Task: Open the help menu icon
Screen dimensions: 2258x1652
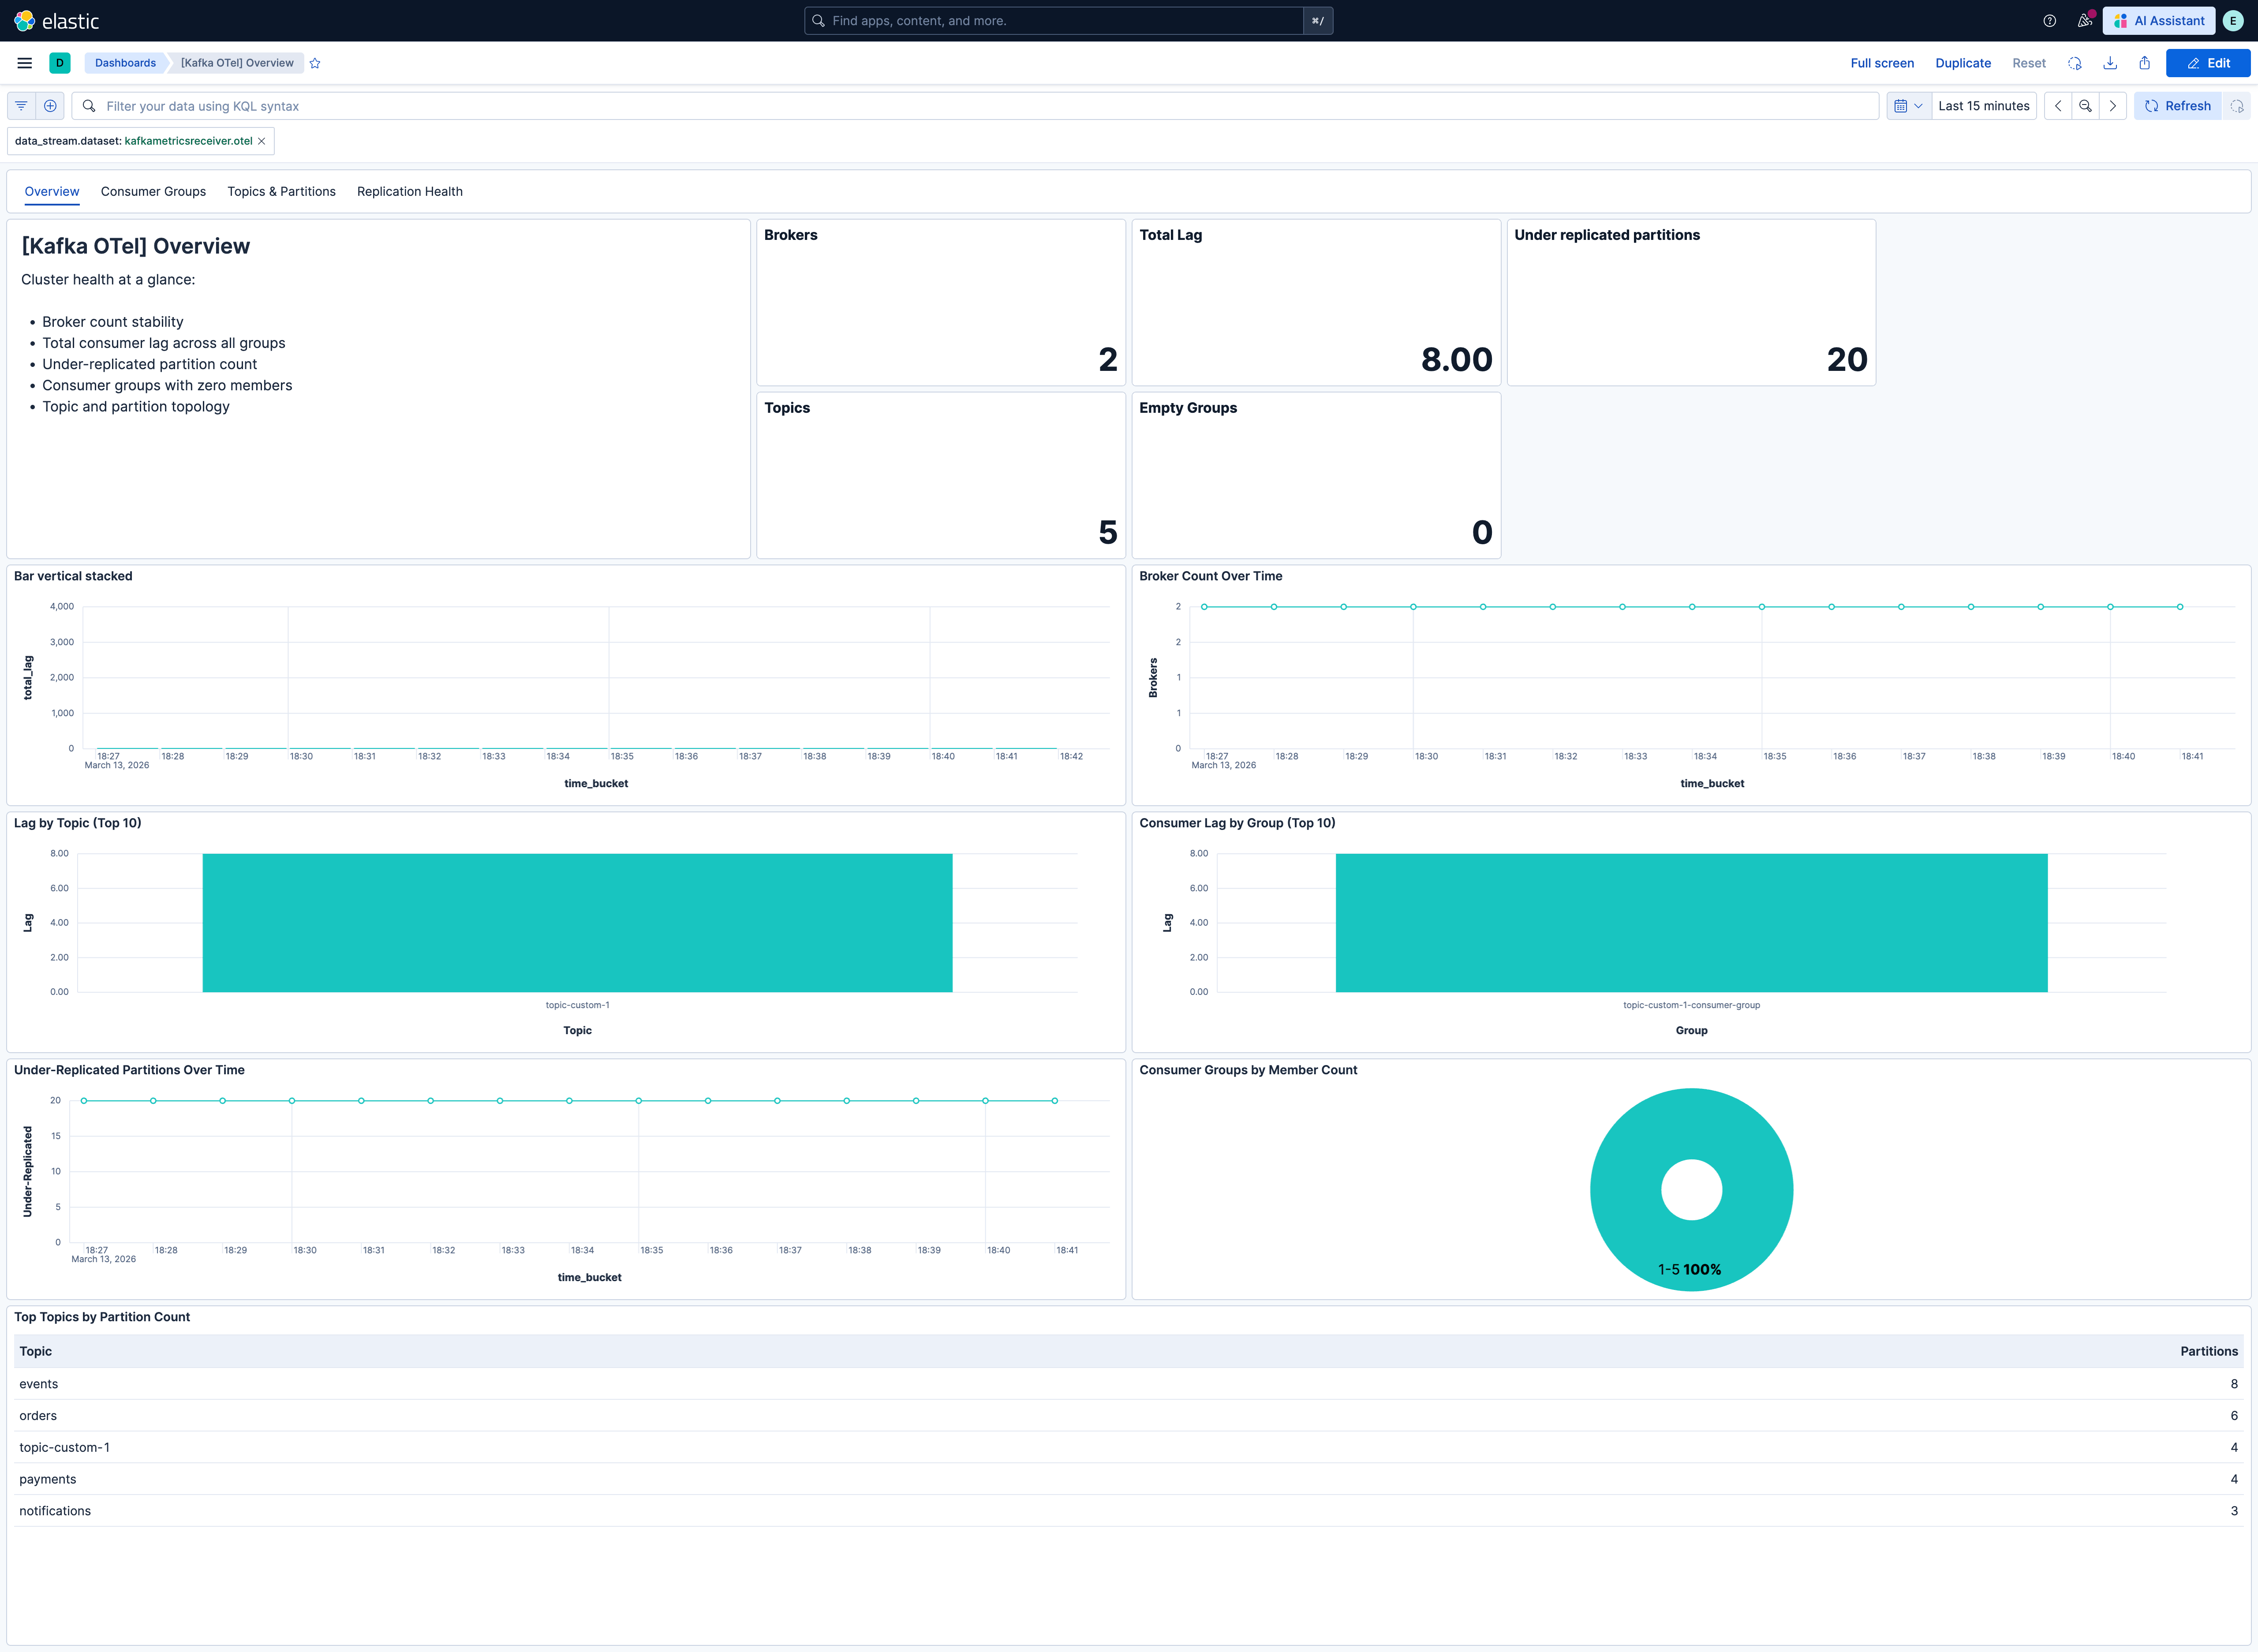Action: pyautogui.click(x=2050, y=21)
